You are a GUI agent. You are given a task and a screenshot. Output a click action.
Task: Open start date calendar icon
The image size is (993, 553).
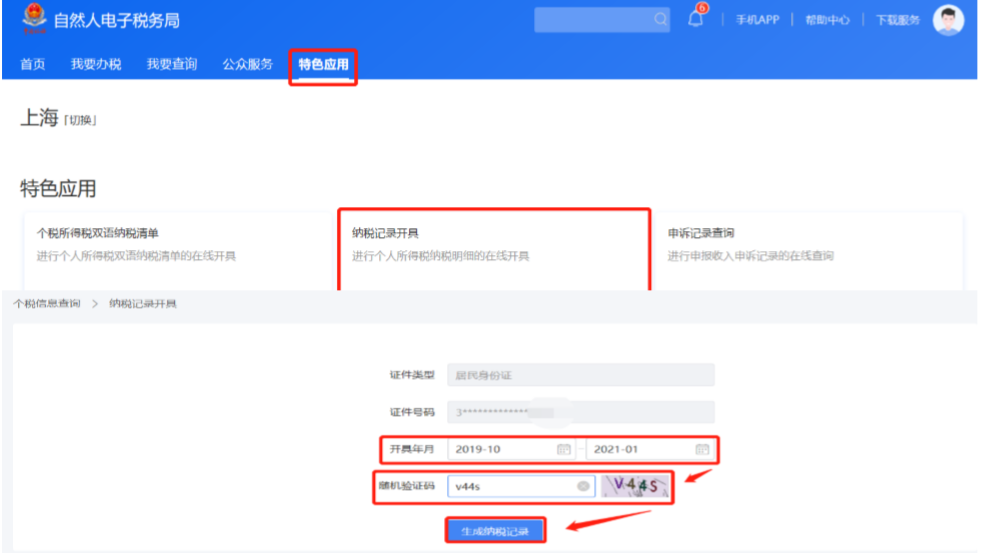click(564, 449)
